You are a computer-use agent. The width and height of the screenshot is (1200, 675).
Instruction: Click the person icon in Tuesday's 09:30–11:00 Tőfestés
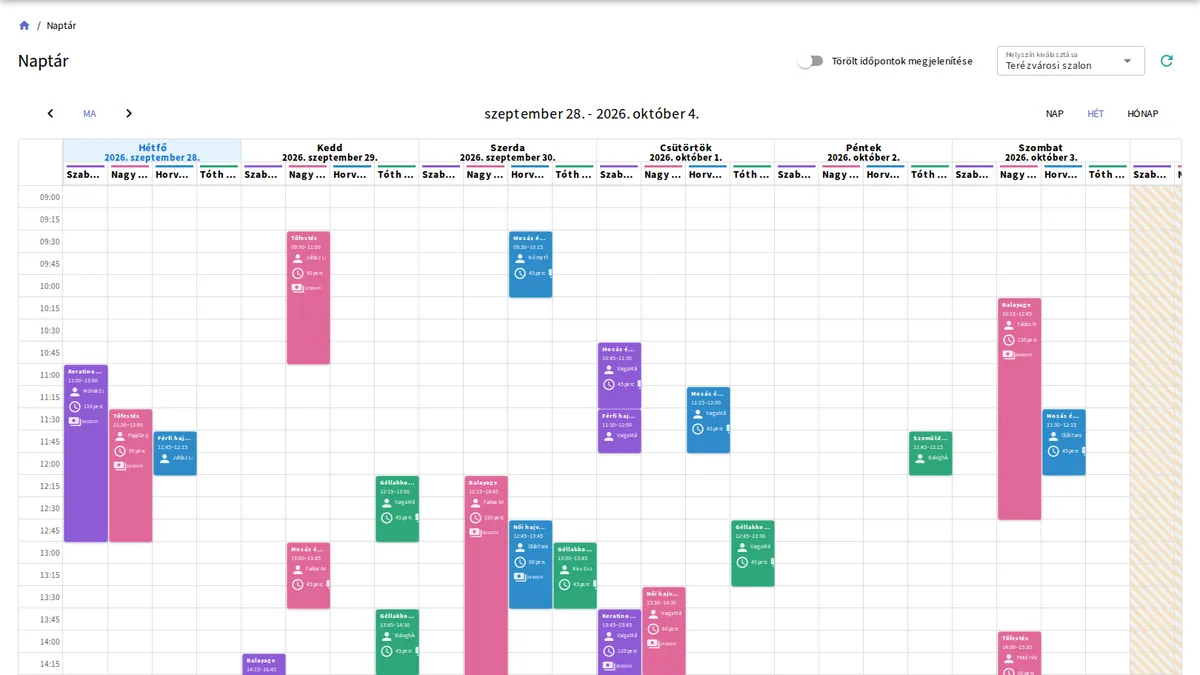point(297,257)
